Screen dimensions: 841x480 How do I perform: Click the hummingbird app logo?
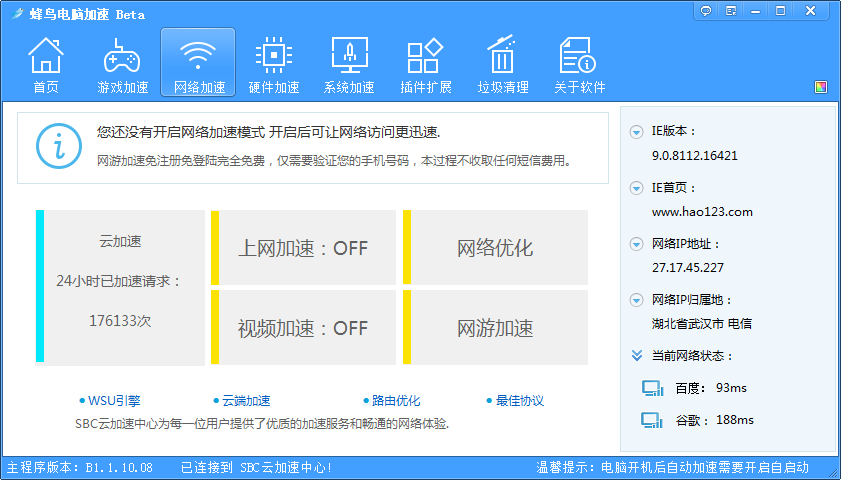17,13
